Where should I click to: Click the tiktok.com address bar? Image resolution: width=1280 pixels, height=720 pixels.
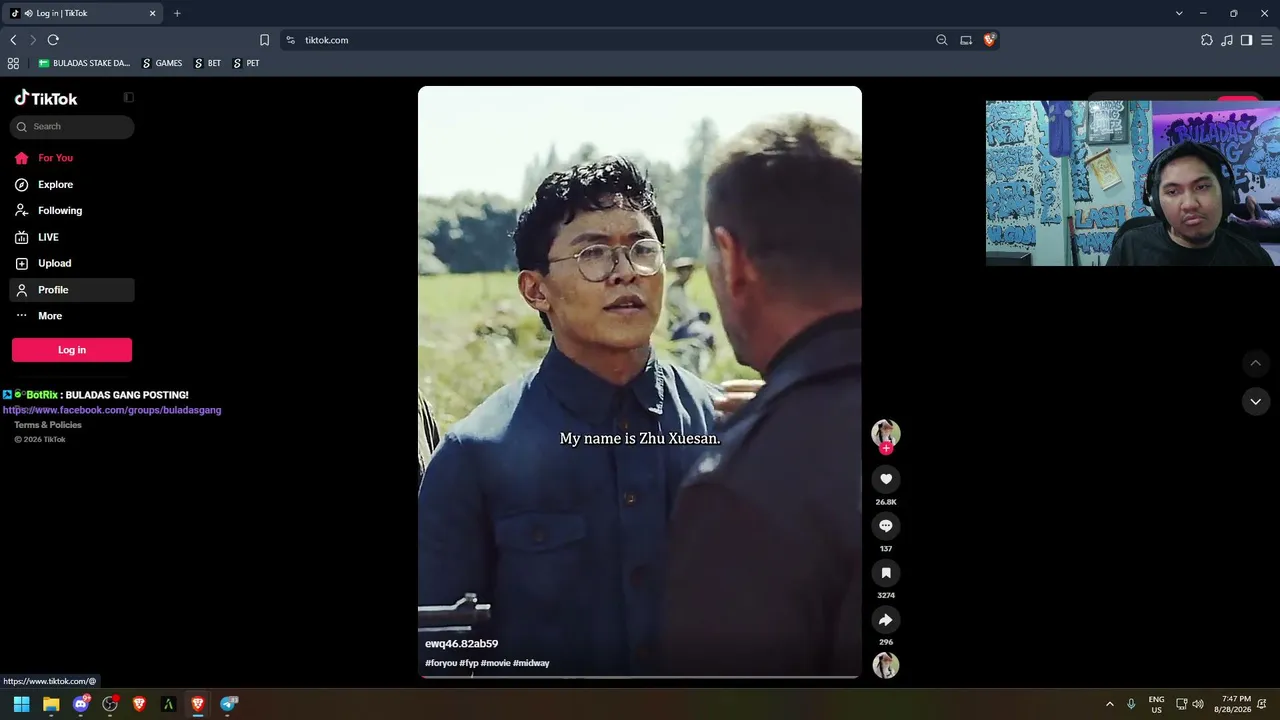pyautogui.click(x=640, y=40)
